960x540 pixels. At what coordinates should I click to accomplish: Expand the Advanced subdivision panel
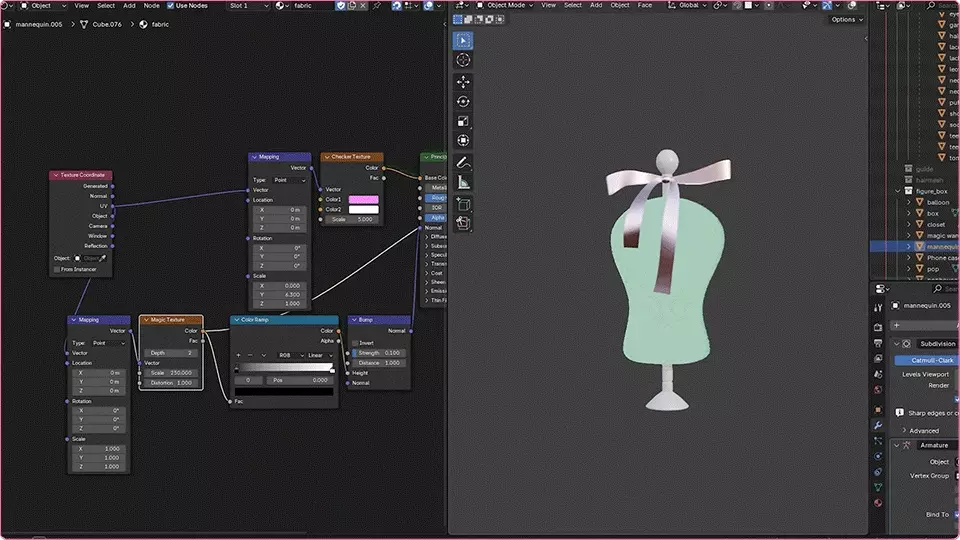pos(904,430)
